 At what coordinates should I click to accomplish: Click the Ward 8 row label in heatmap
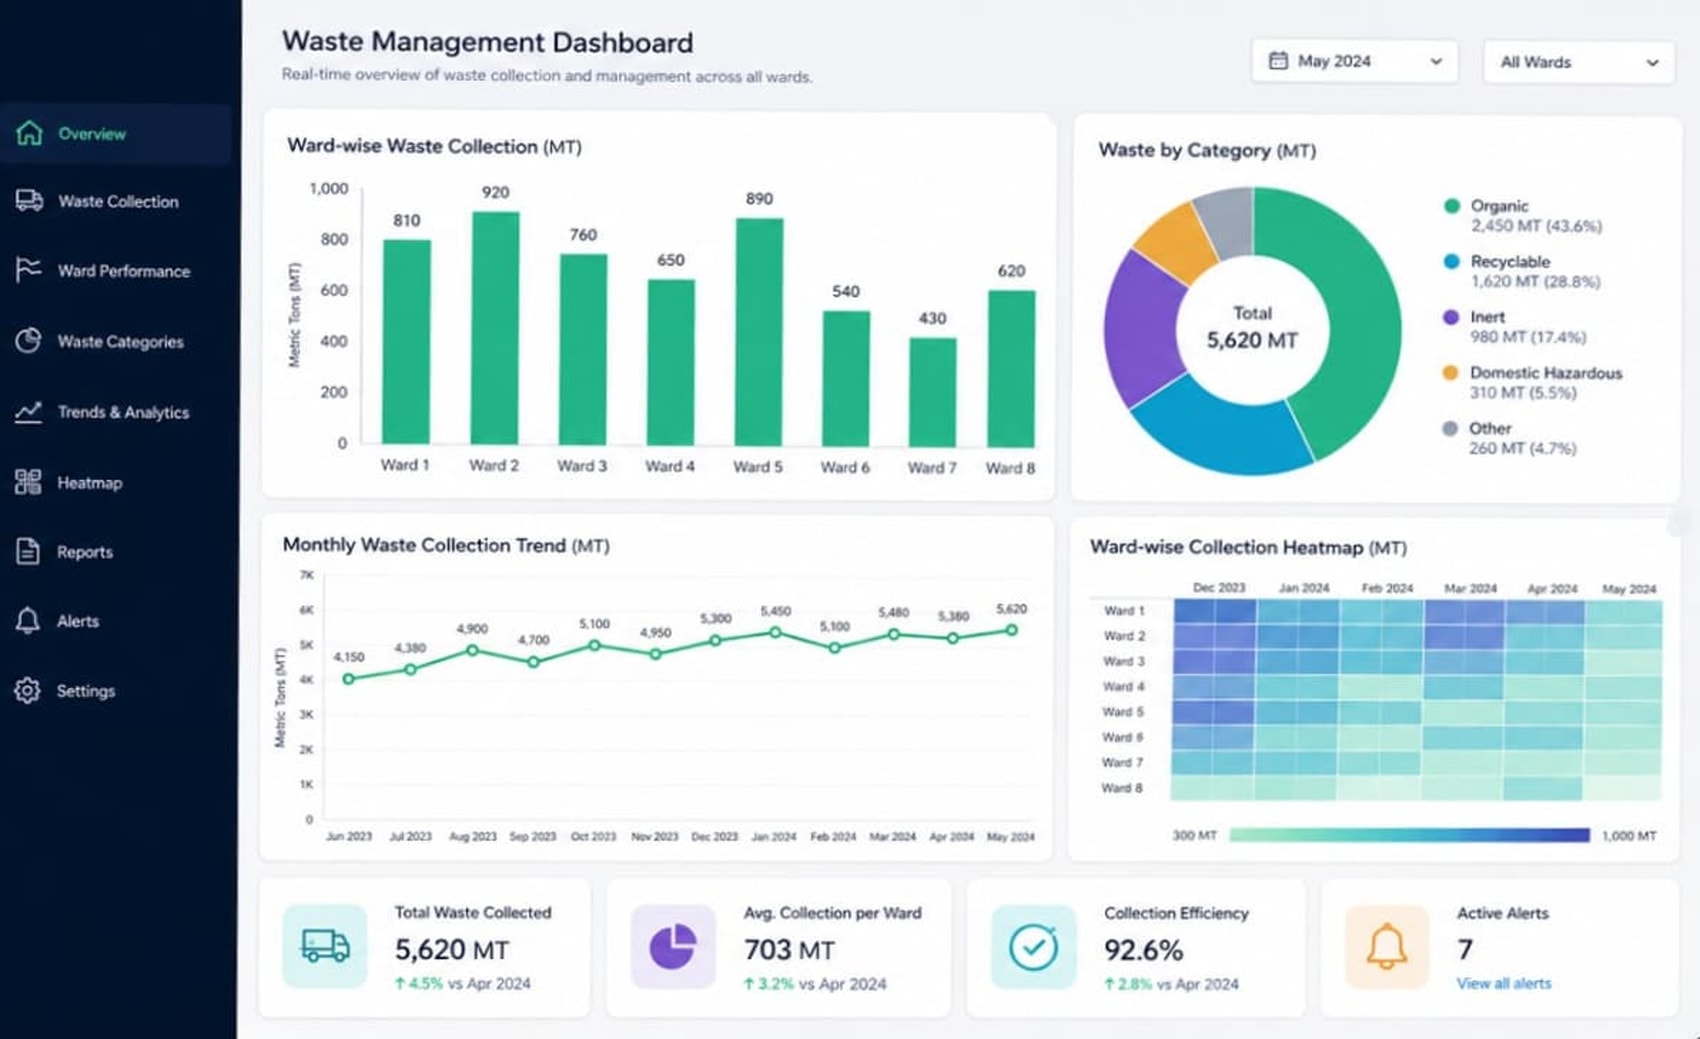pos(1122,788)
